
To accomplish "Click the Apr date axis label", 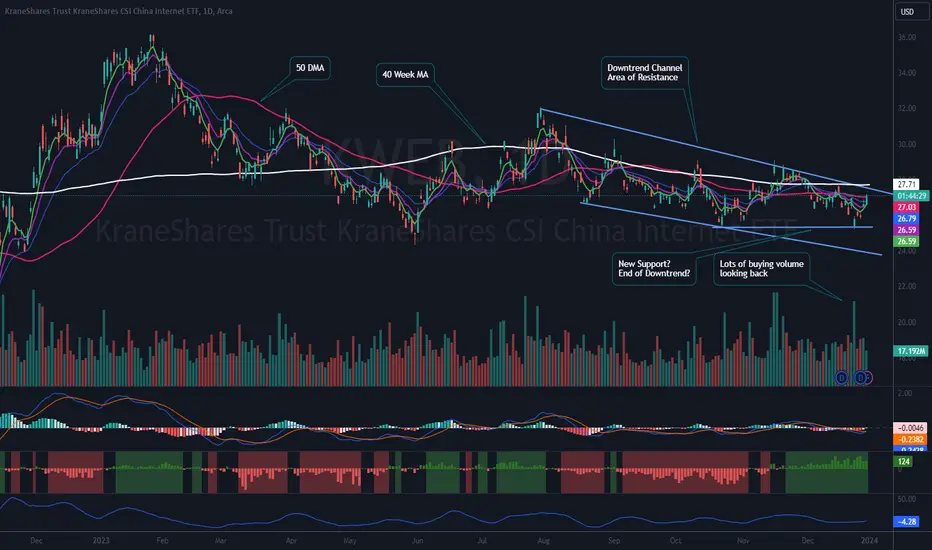I will click(291, 540).
